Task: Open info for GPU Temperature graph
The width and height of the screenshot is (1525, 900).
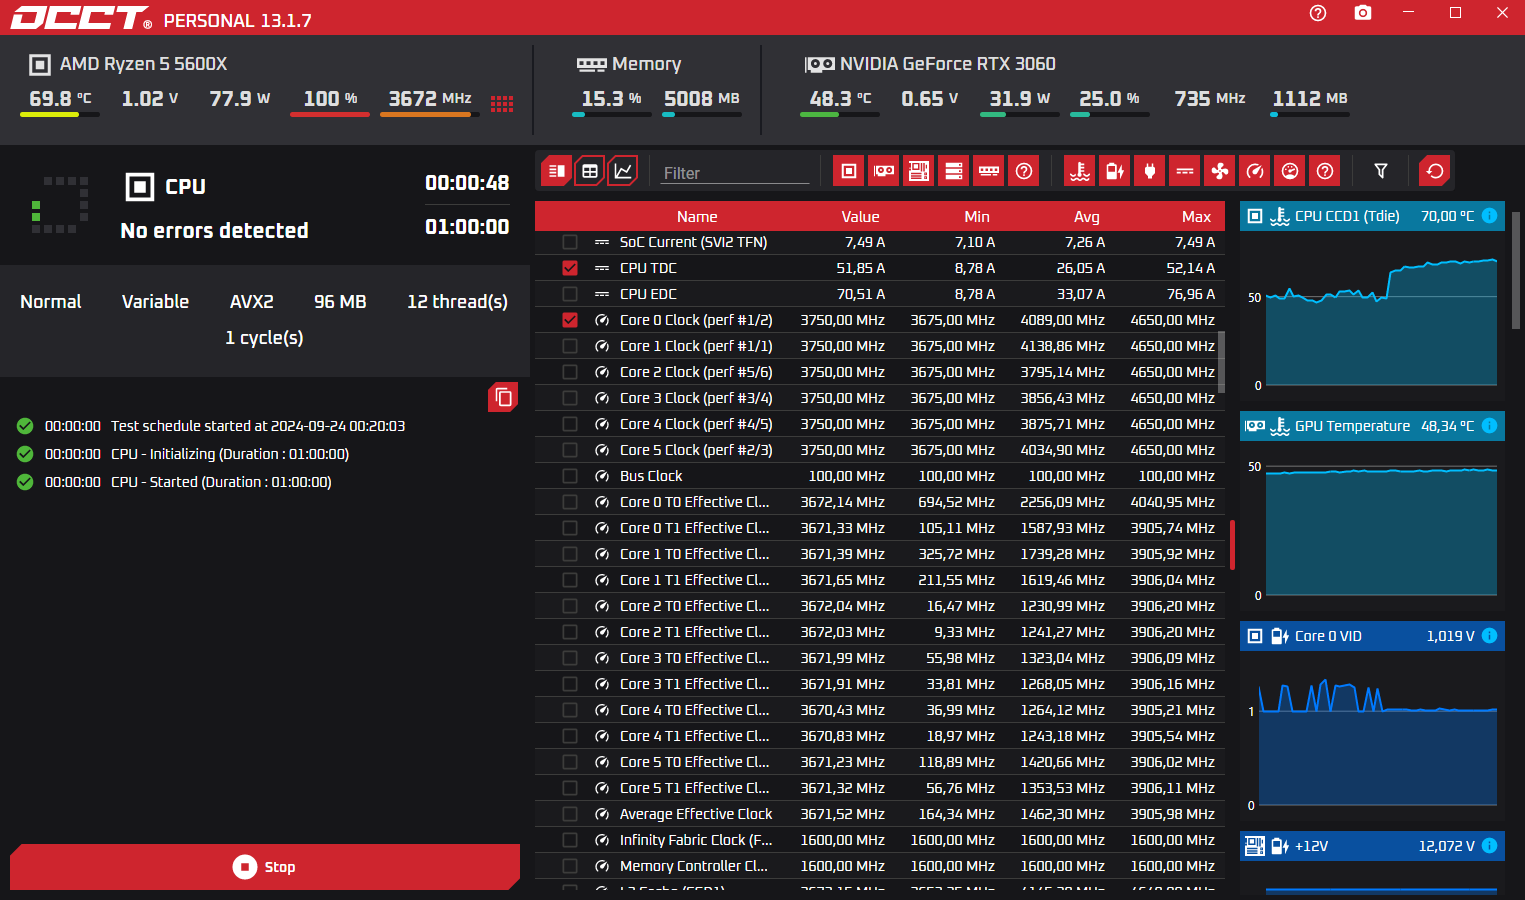Action: [x=1489, y=426]
